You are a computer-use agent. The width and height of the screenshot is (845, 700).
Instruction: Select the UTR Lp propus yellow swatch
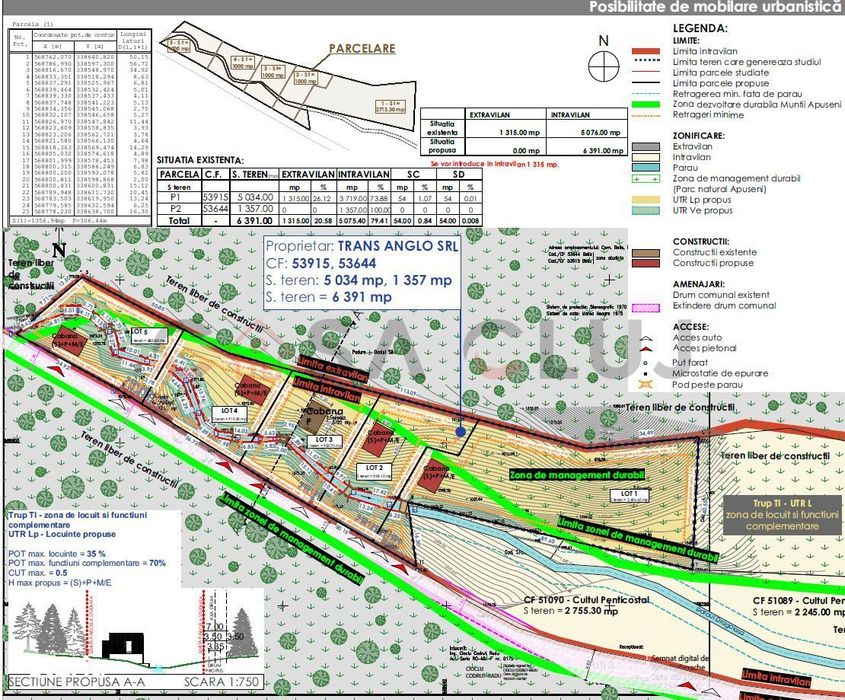(x=646, y=200)
